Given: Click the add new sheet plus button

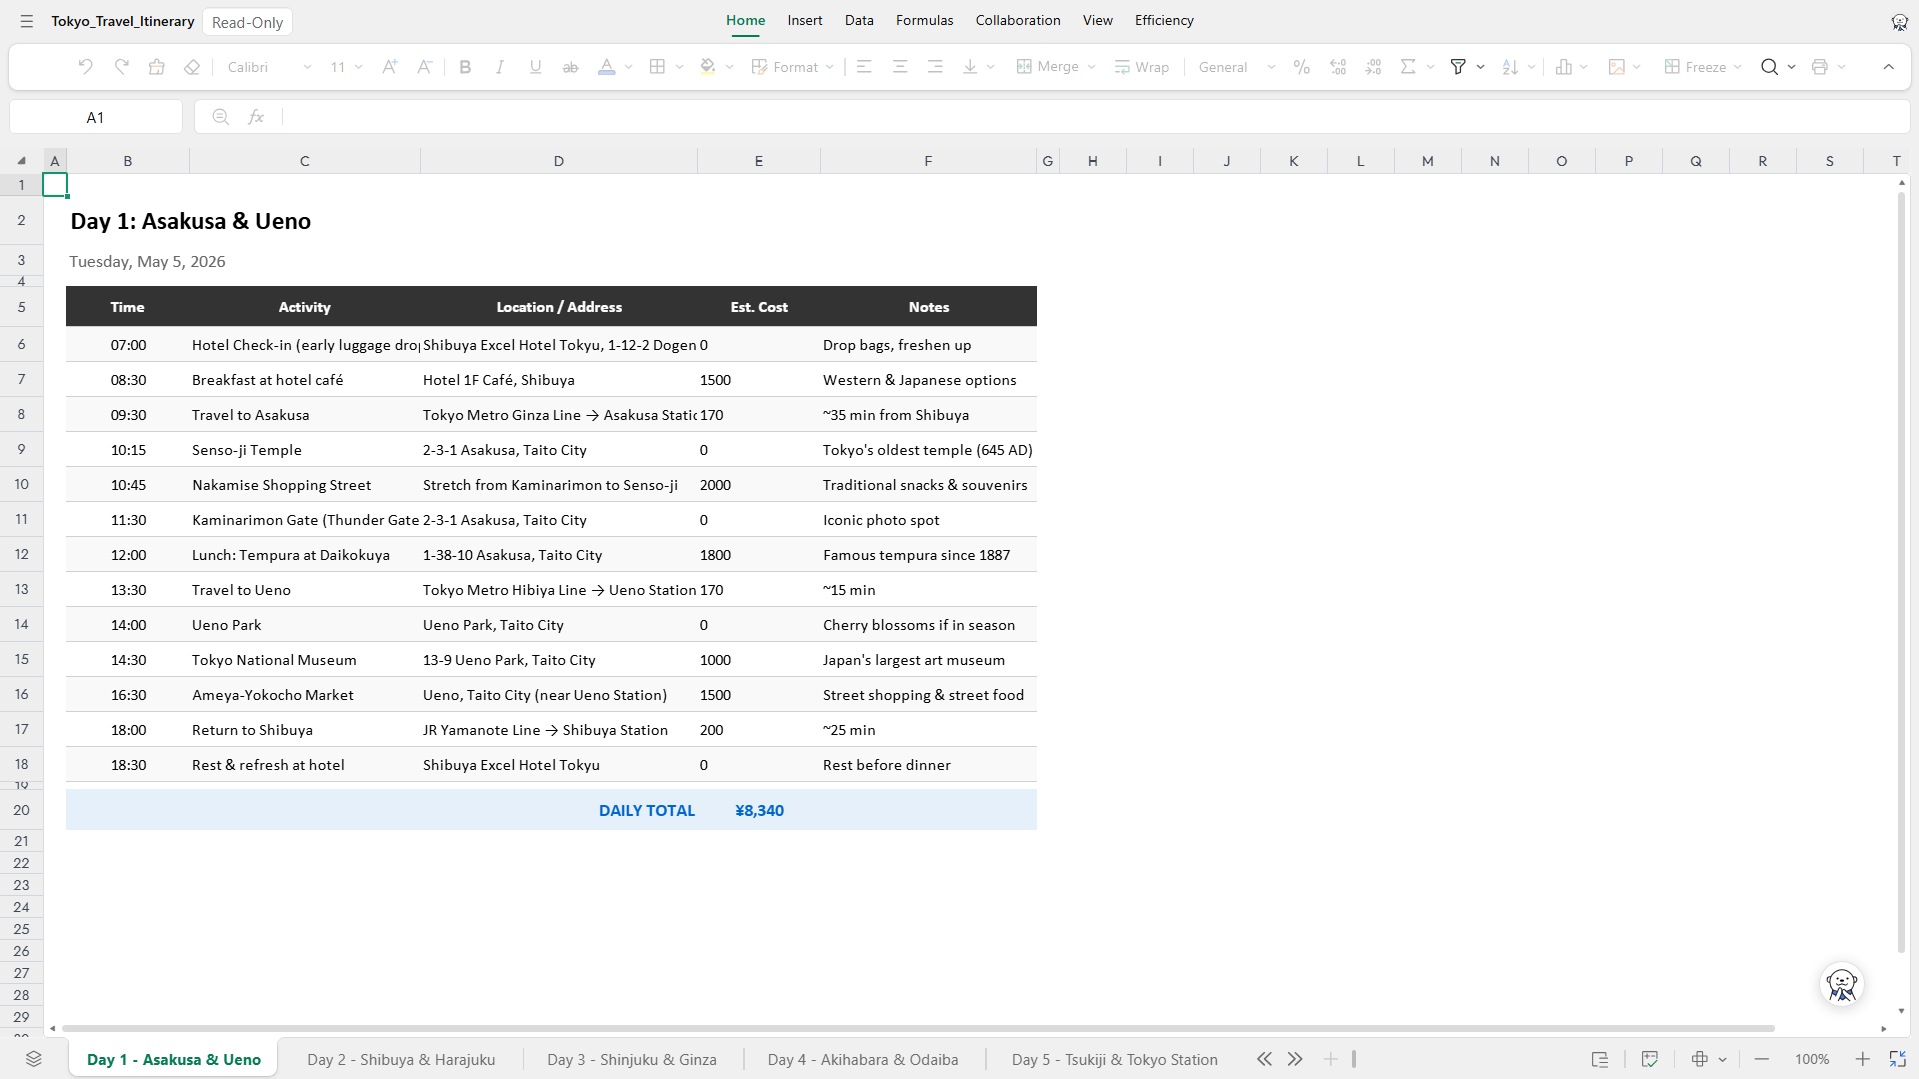Looking at the screenshot, I should pyautogui.click(x=1330, y=1059).
